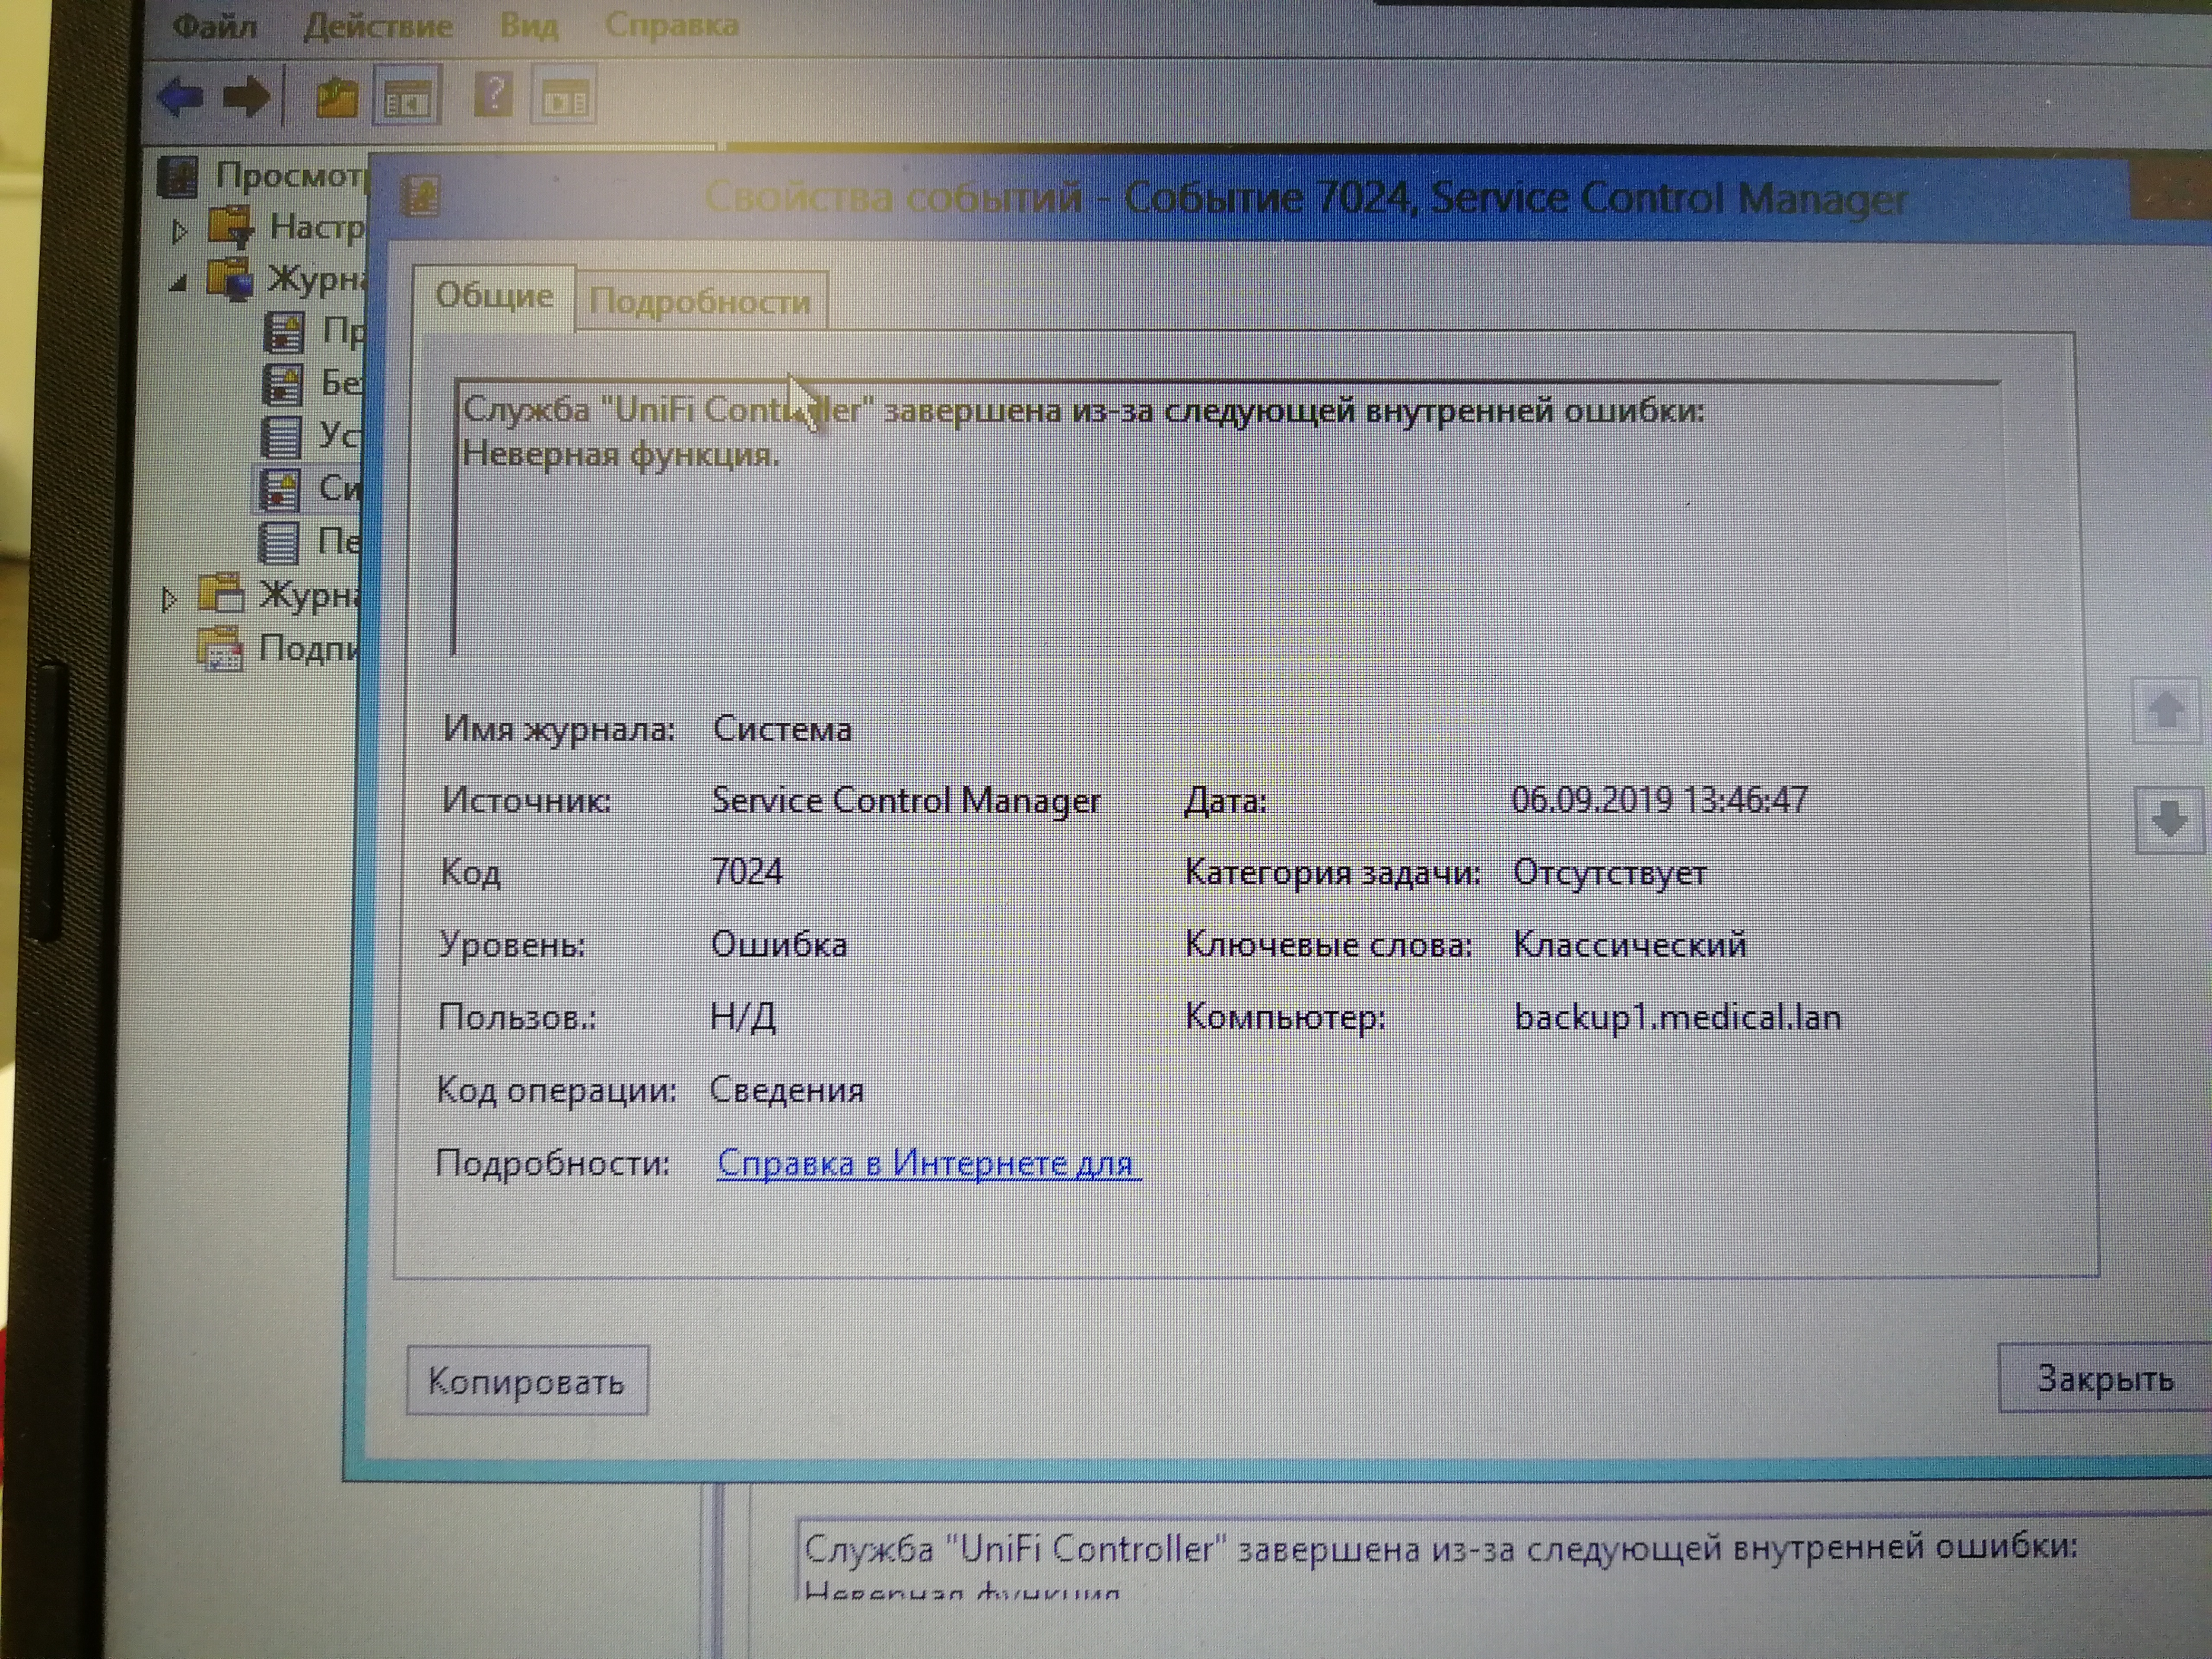Click the Отсутствует task category value

(1610, 873)
